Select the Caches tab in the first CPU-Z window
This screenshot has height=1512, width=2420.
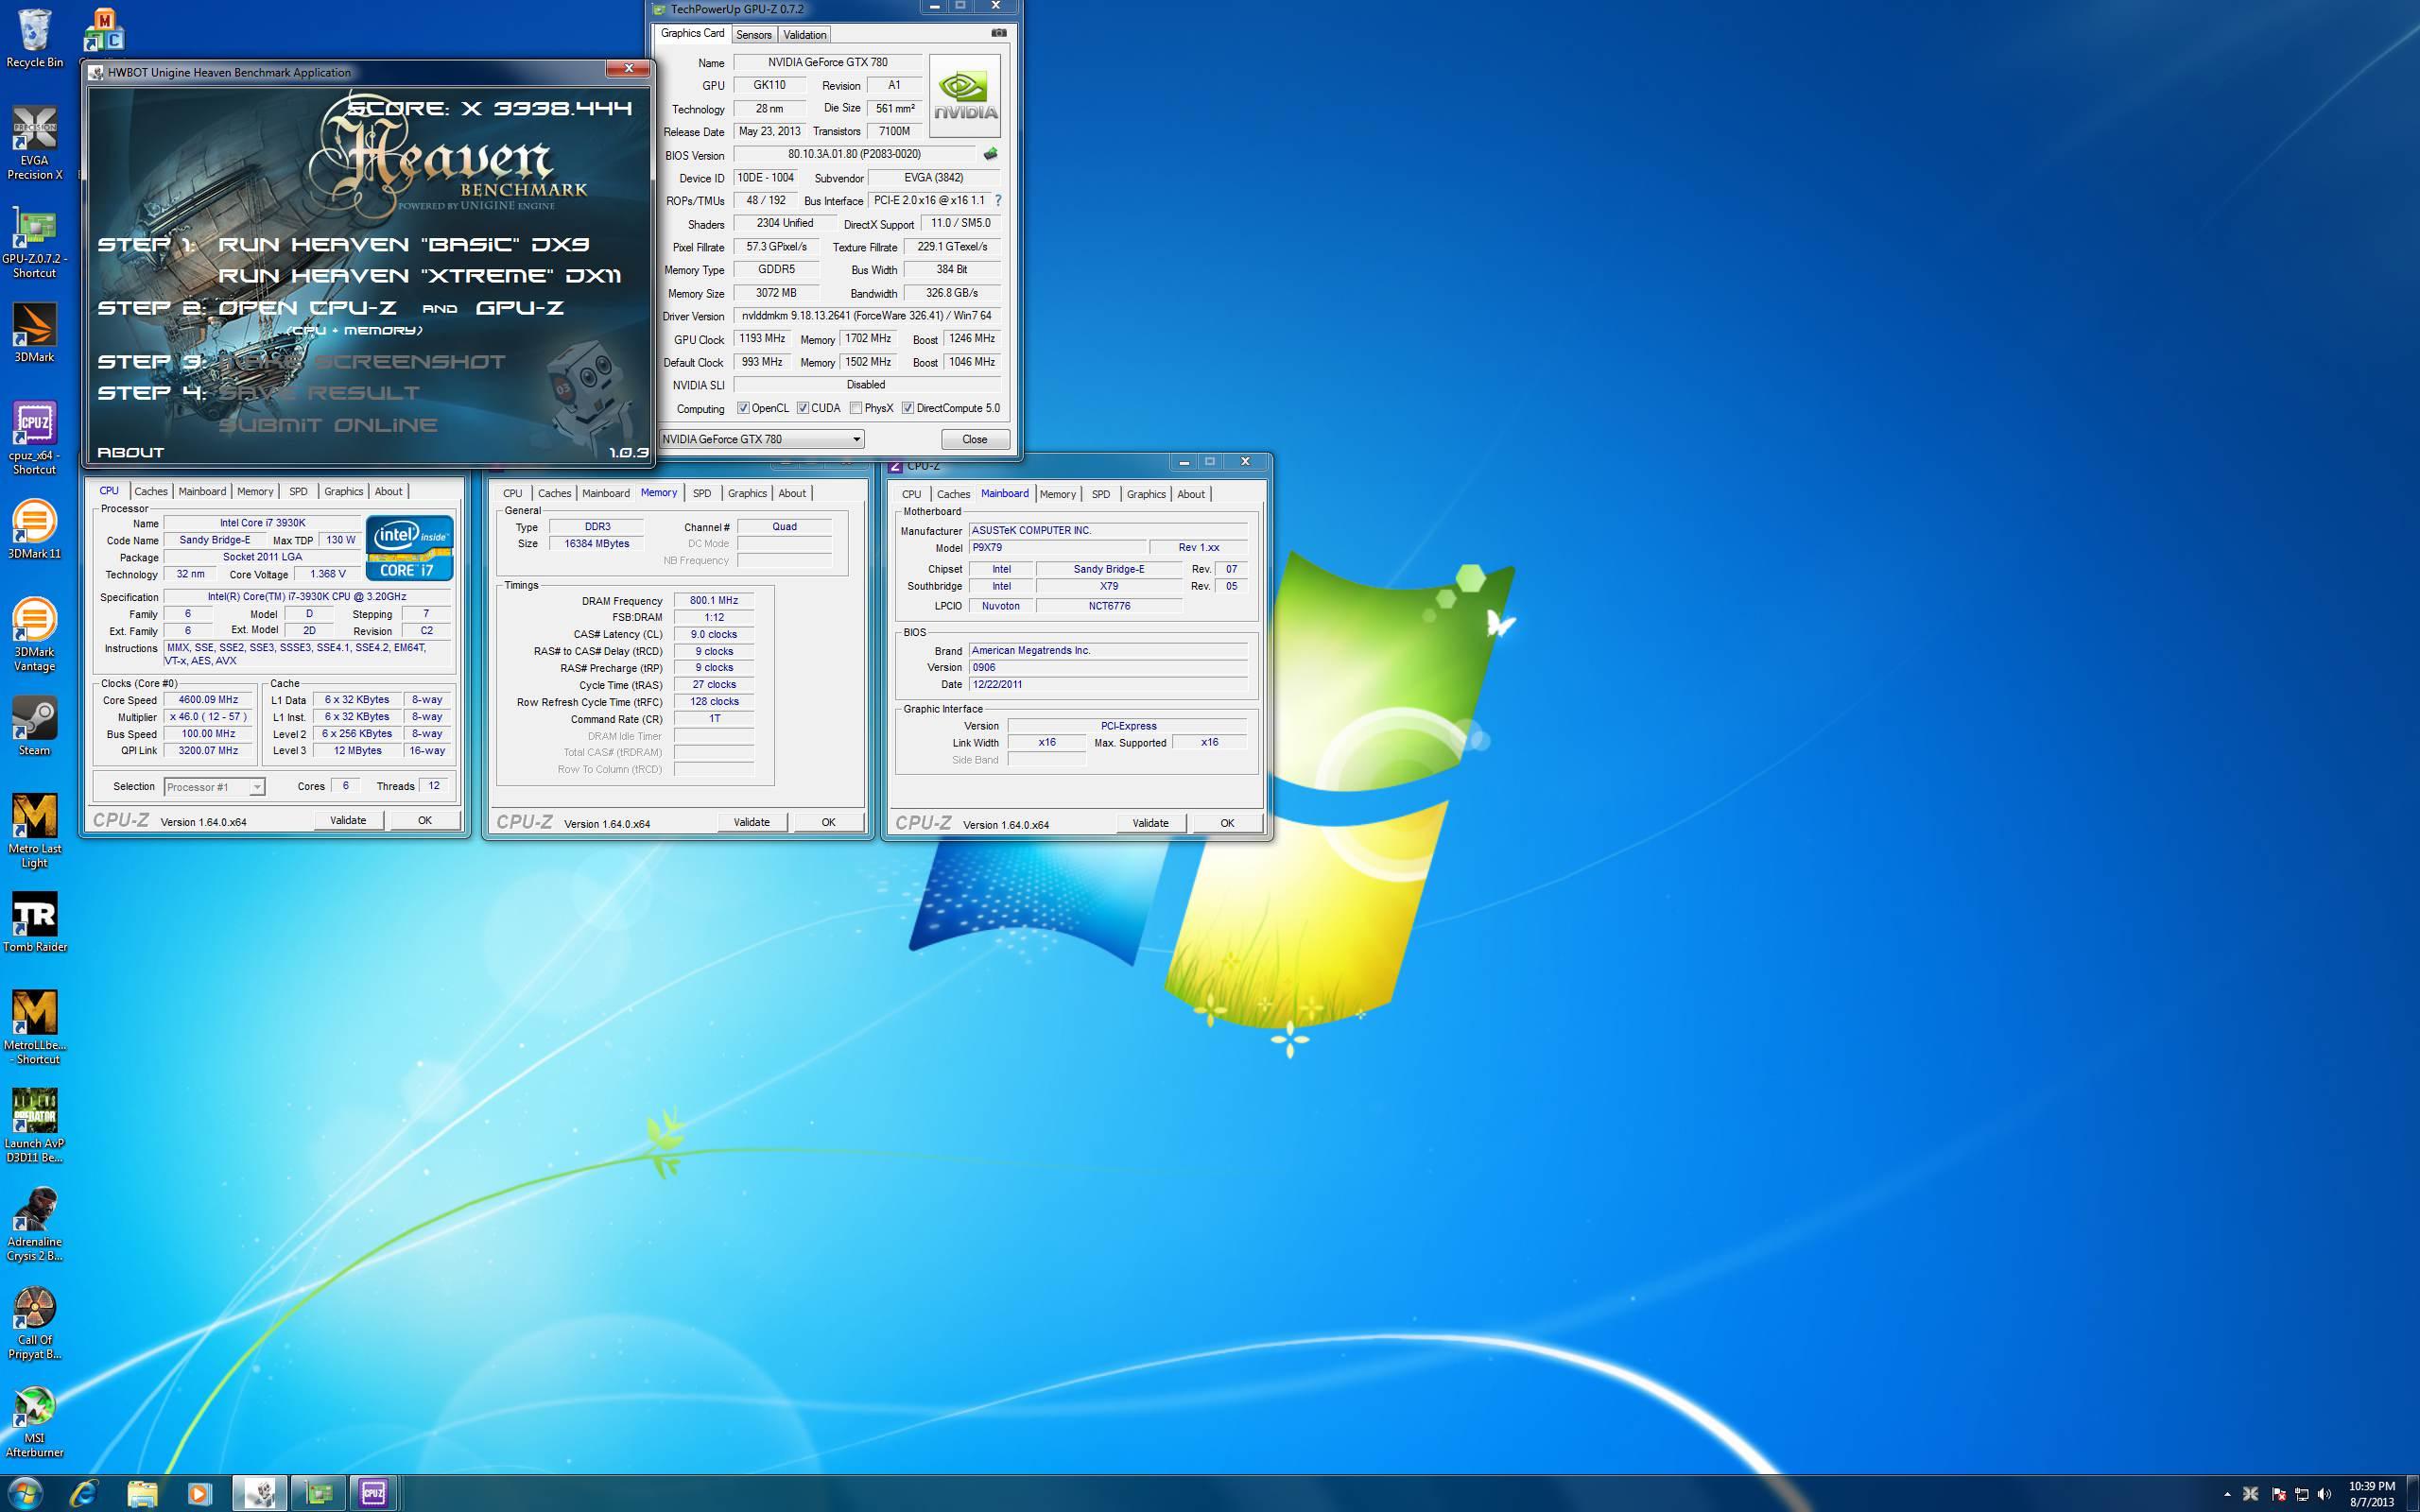click(x=151, y=491)
